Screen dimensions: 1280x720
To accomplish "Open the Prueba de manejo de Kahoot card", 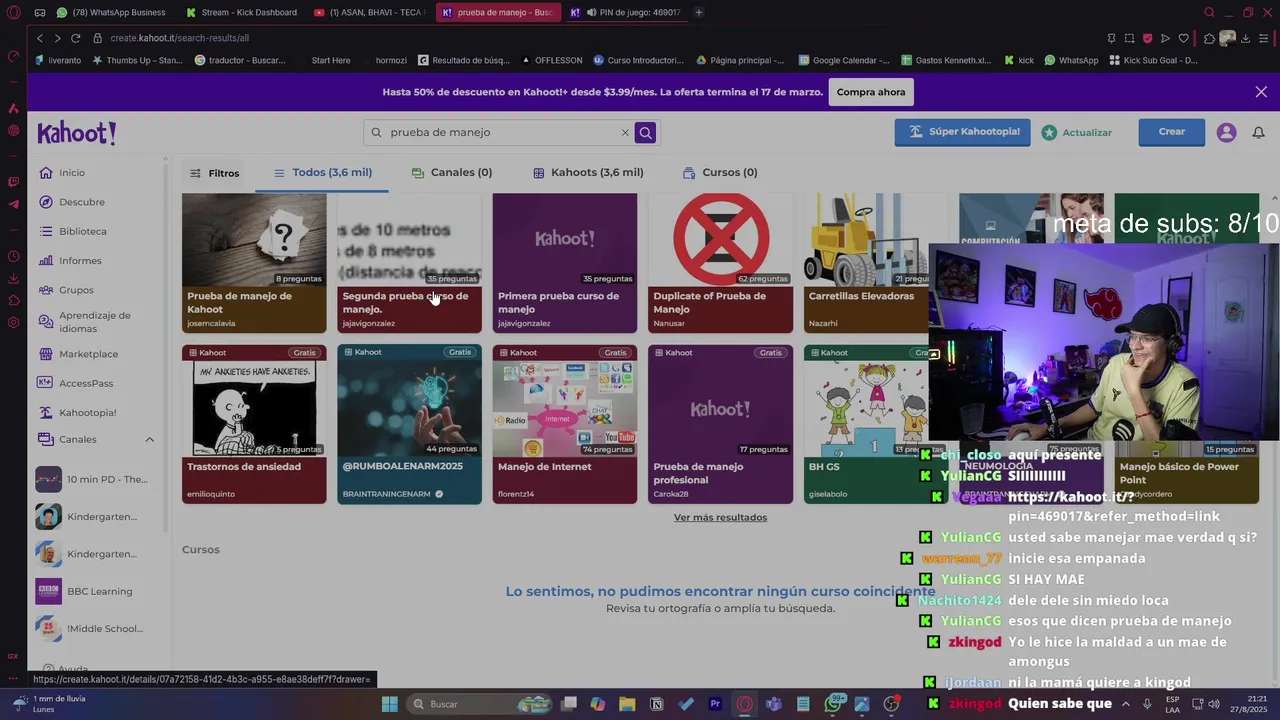I will 254,263.
